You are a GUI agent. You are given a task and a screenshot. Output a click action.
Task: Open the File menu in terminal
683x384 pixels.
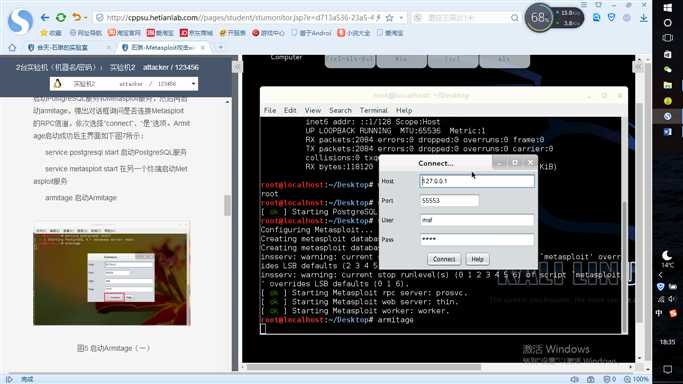(x=270, y=110)
